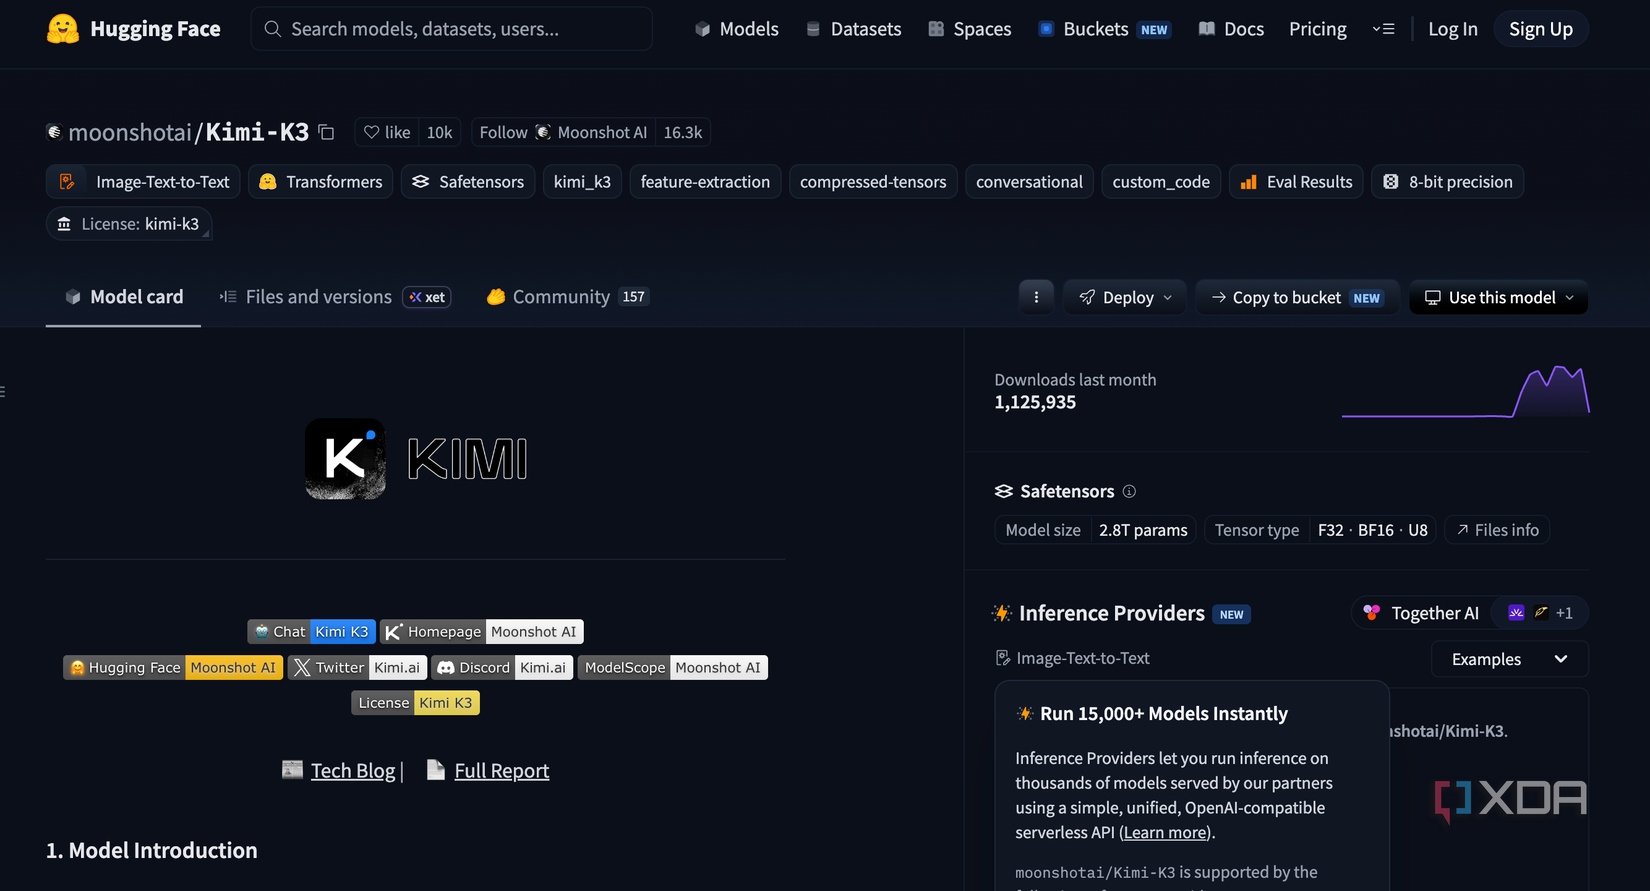Click the feature-extraction tag
Image resolution: width=1650 pixels, height=891 pixels.
coord(705,182)
